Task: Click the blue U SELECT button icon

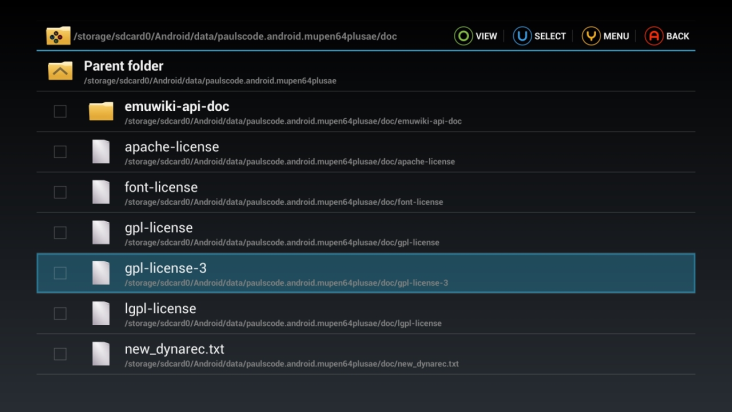Action: 522,36
